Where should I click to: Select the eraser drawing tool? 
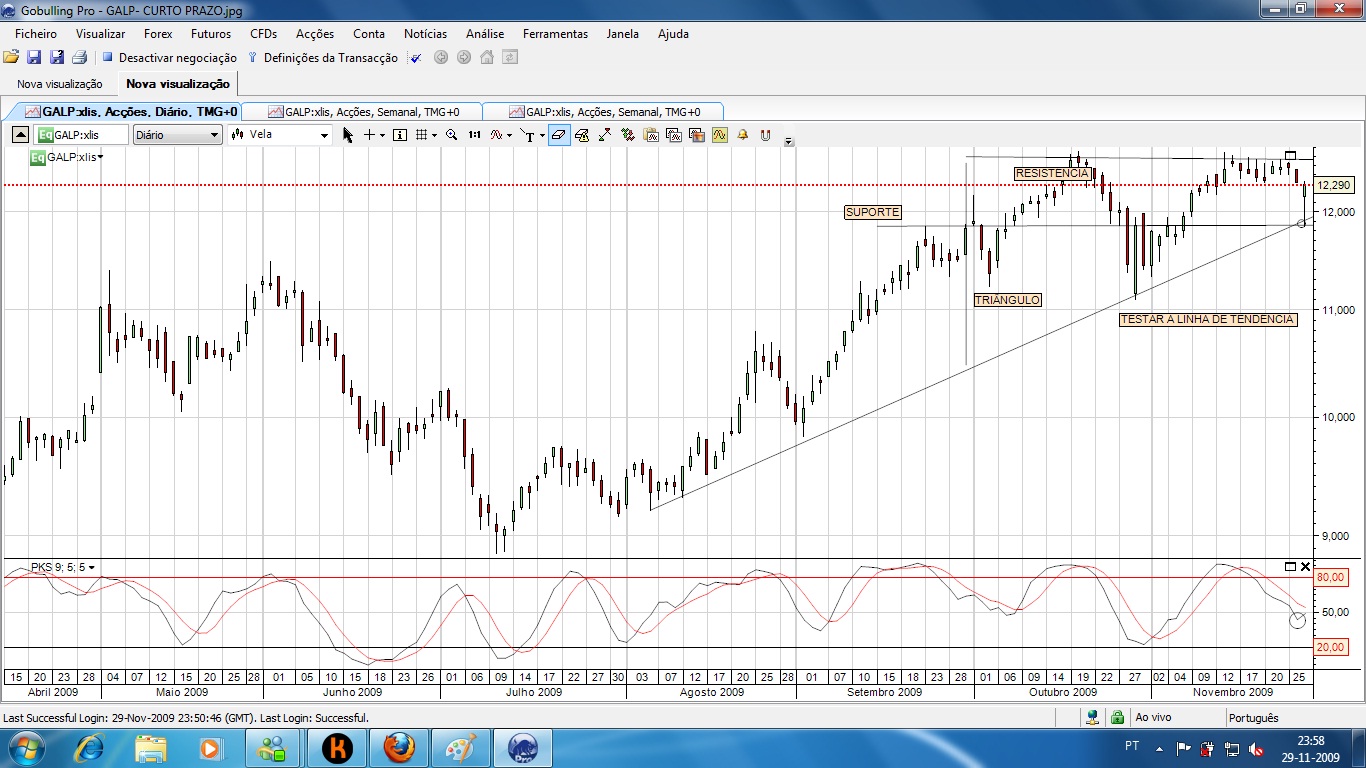[559, 135]
